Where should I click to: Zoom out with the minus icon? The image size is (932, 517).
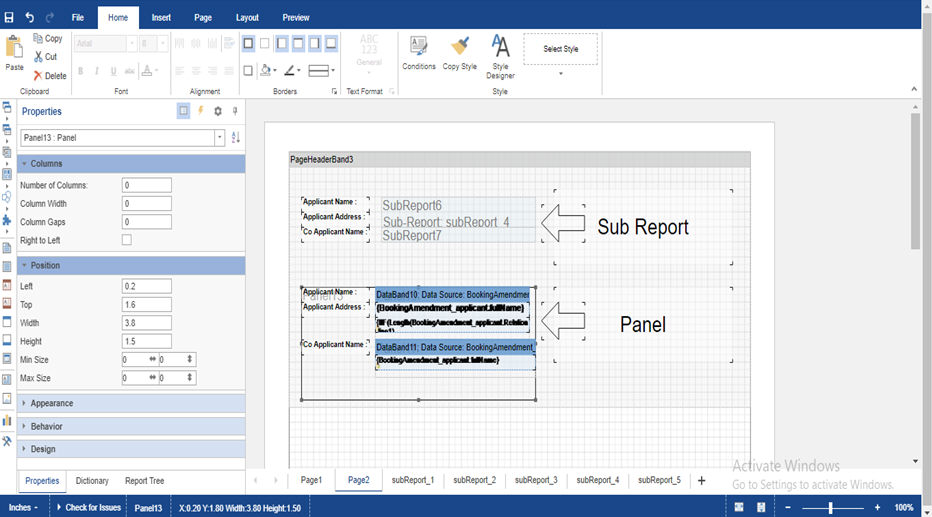tap(788, 507)
